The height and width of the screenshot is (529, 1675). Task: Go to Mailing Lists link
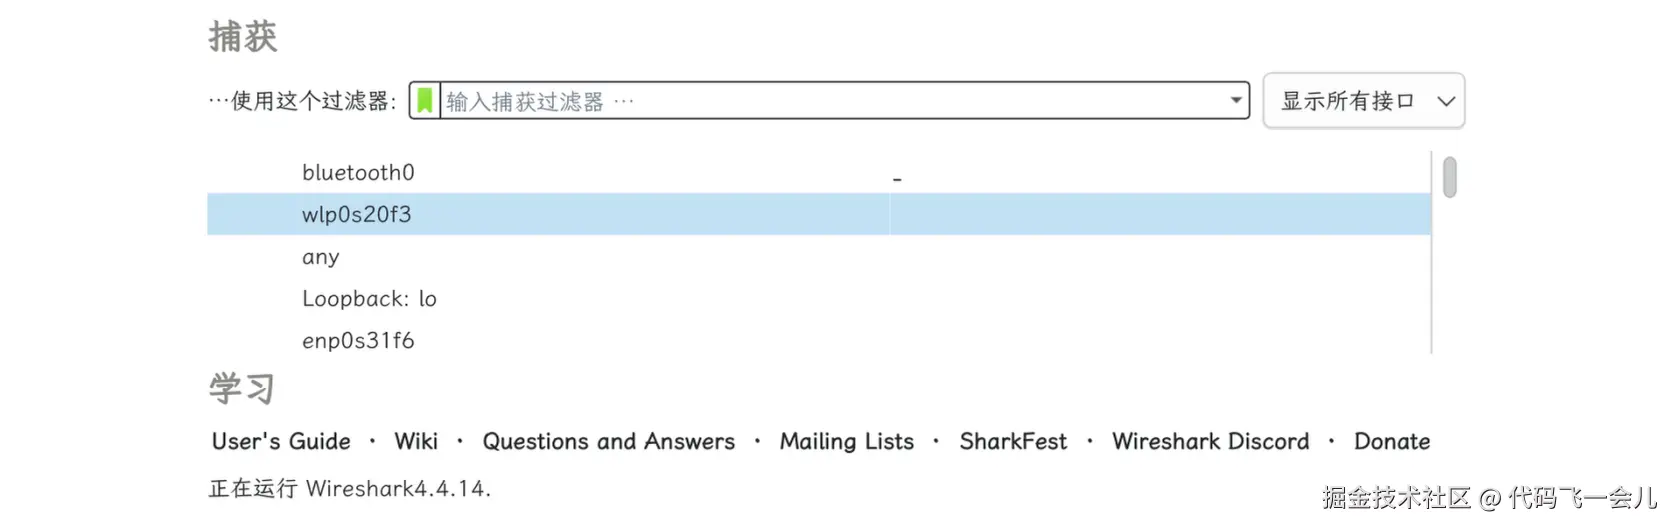point(846,441)
